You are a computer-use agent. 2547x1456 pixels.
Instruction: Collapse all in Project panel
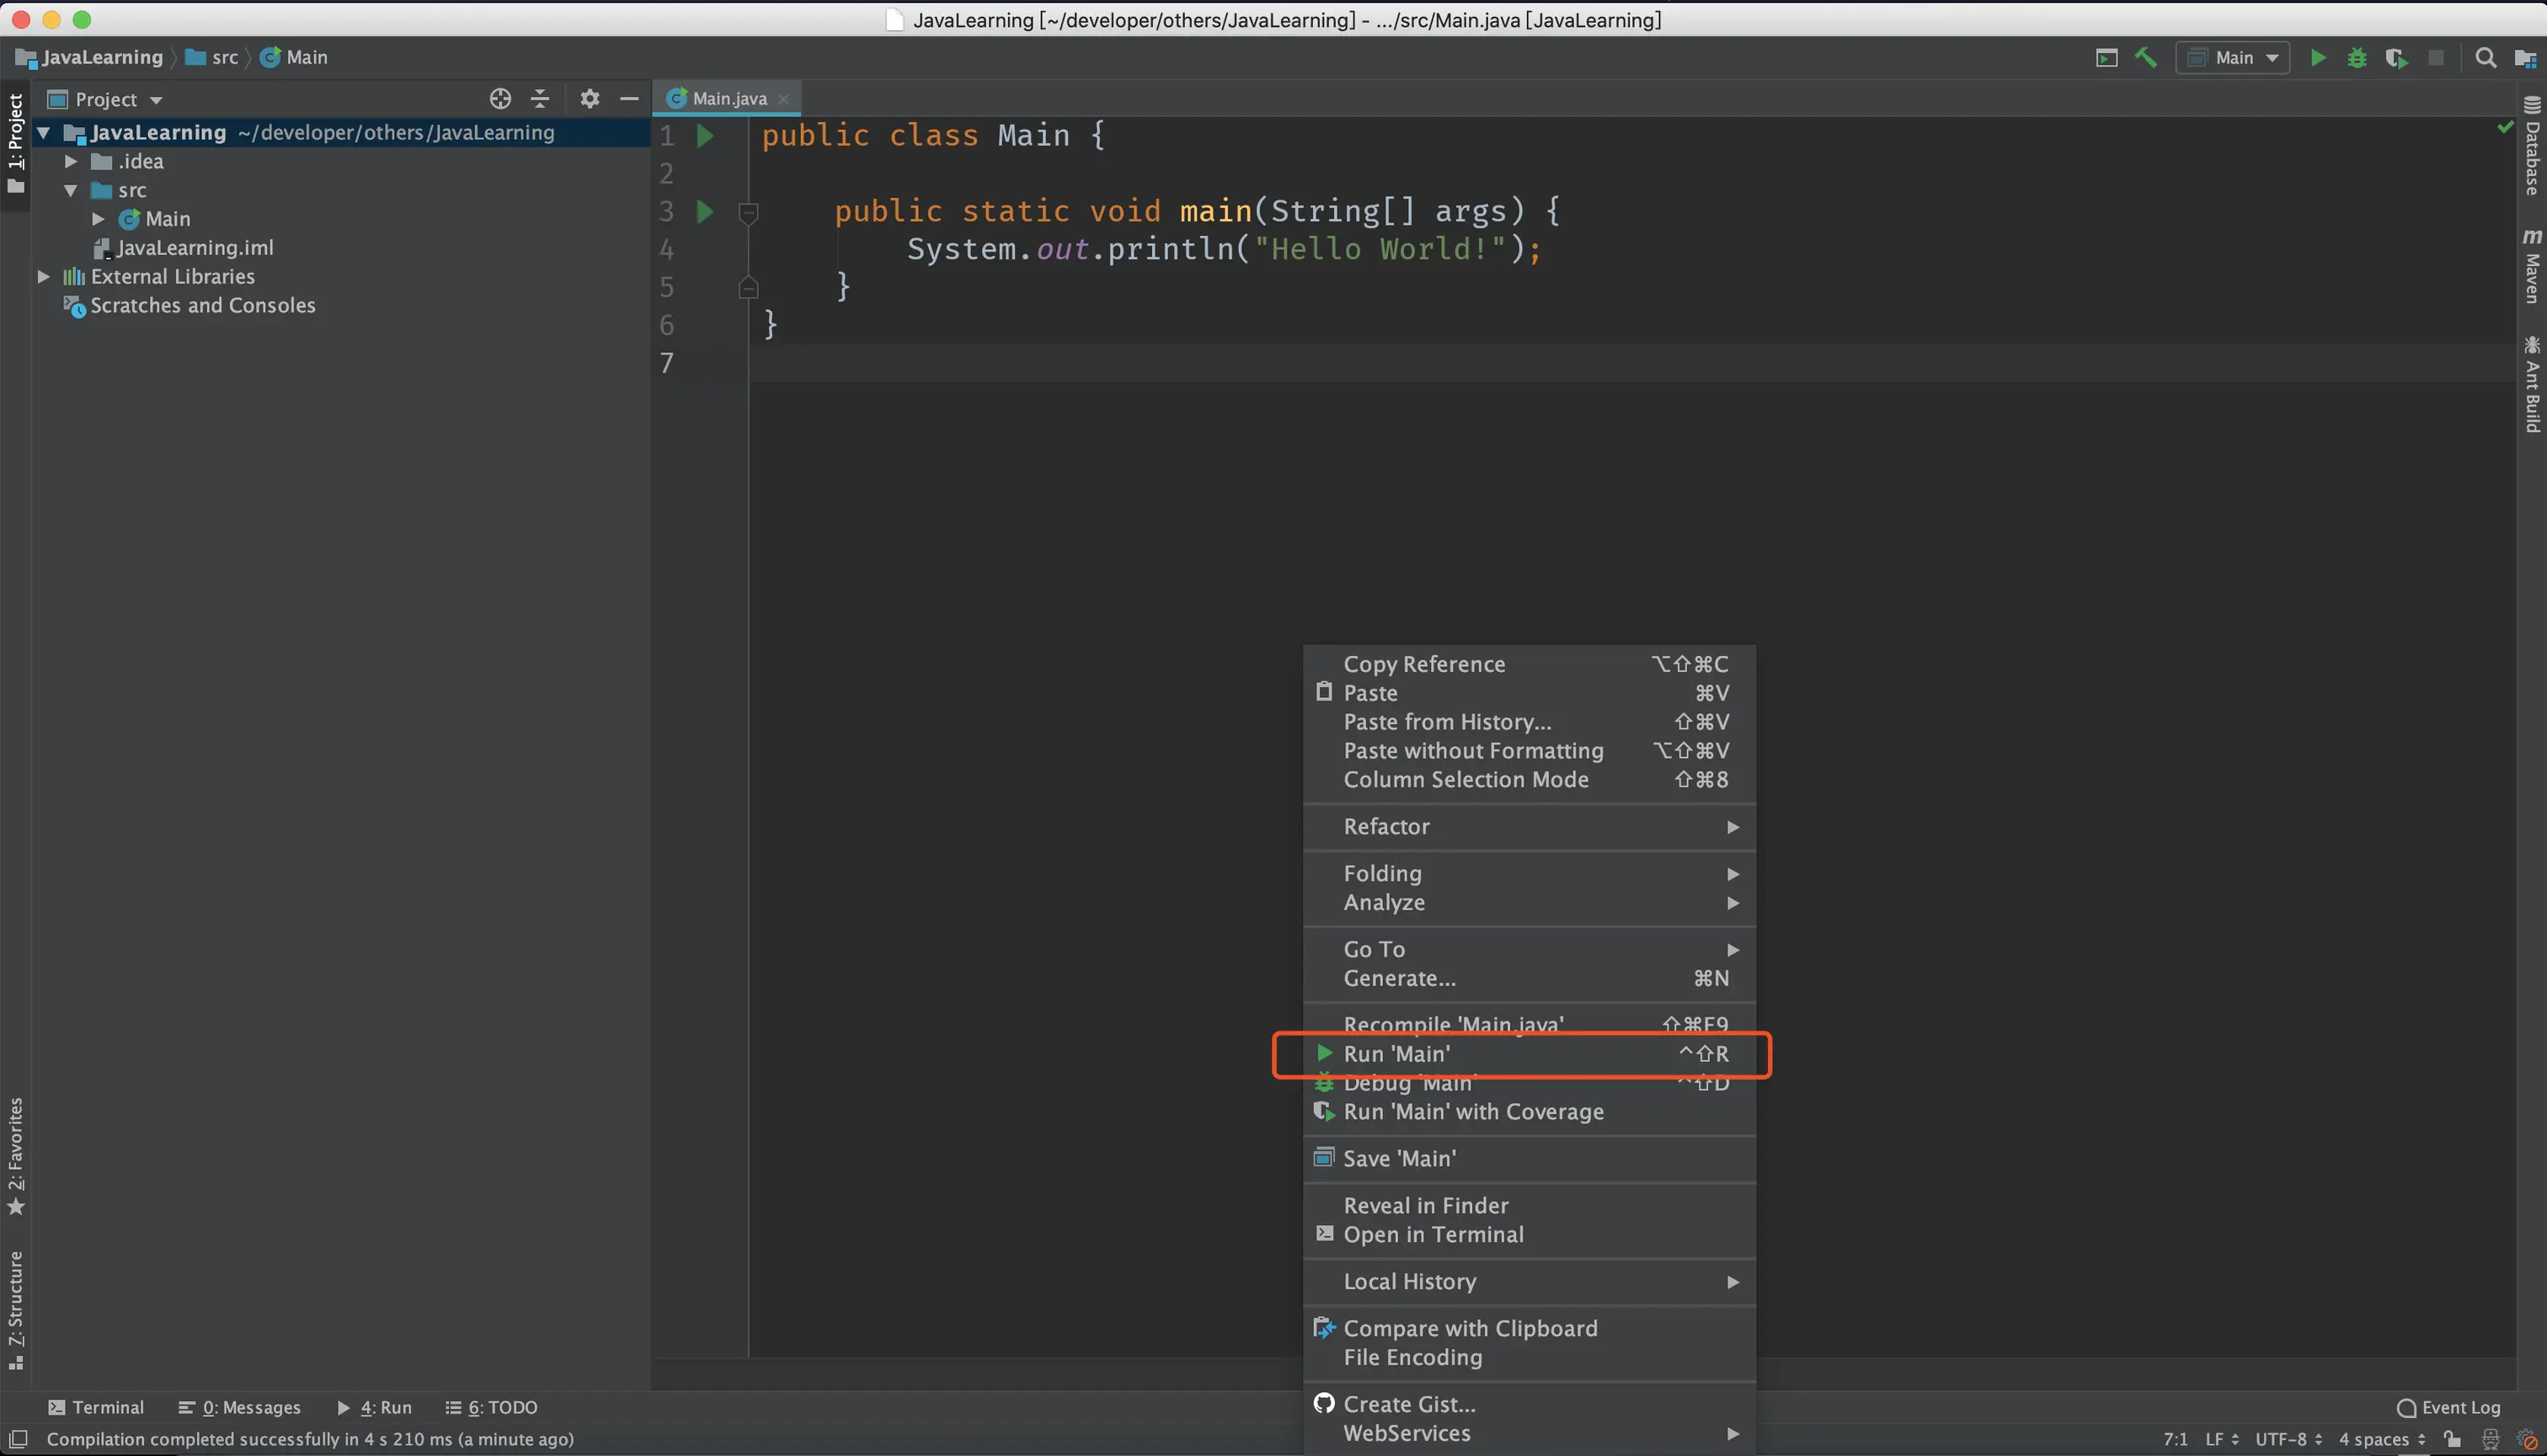click(540, 99)
